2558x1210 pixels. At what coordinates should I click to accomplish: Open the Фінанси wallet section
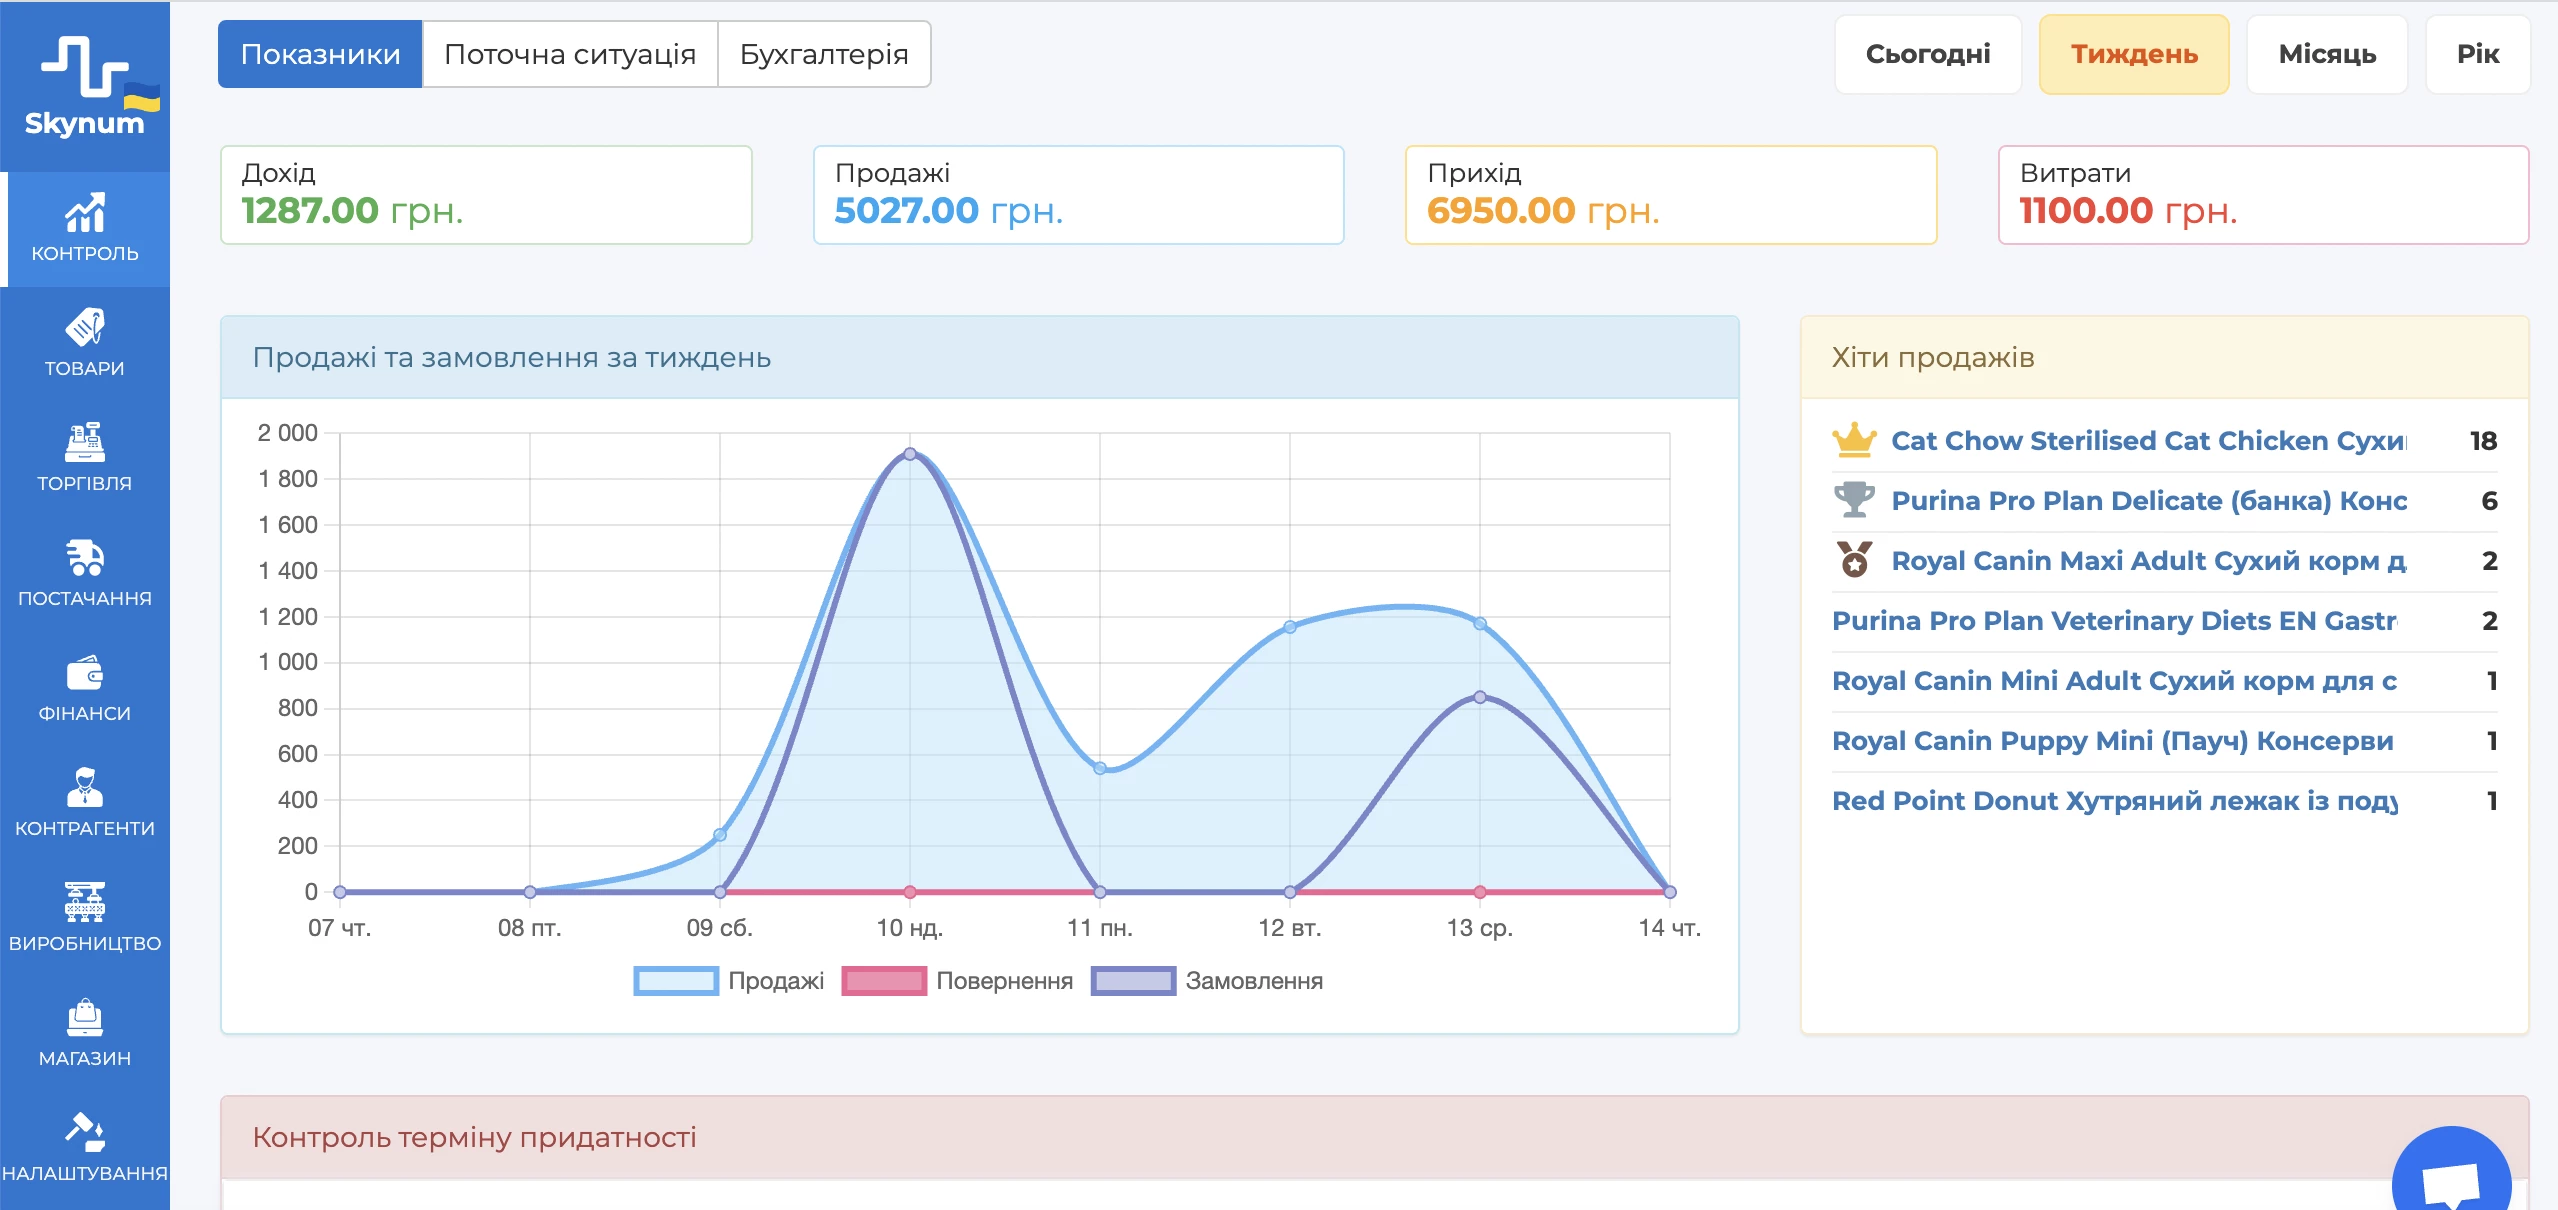click(85, 689)
